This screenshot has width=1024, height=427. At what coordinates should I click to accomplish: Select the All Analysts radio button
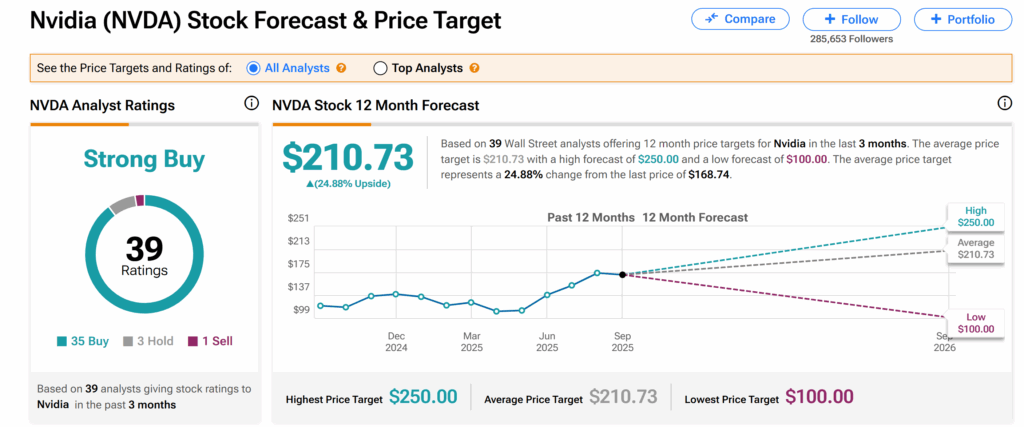[x=254, y=68]
